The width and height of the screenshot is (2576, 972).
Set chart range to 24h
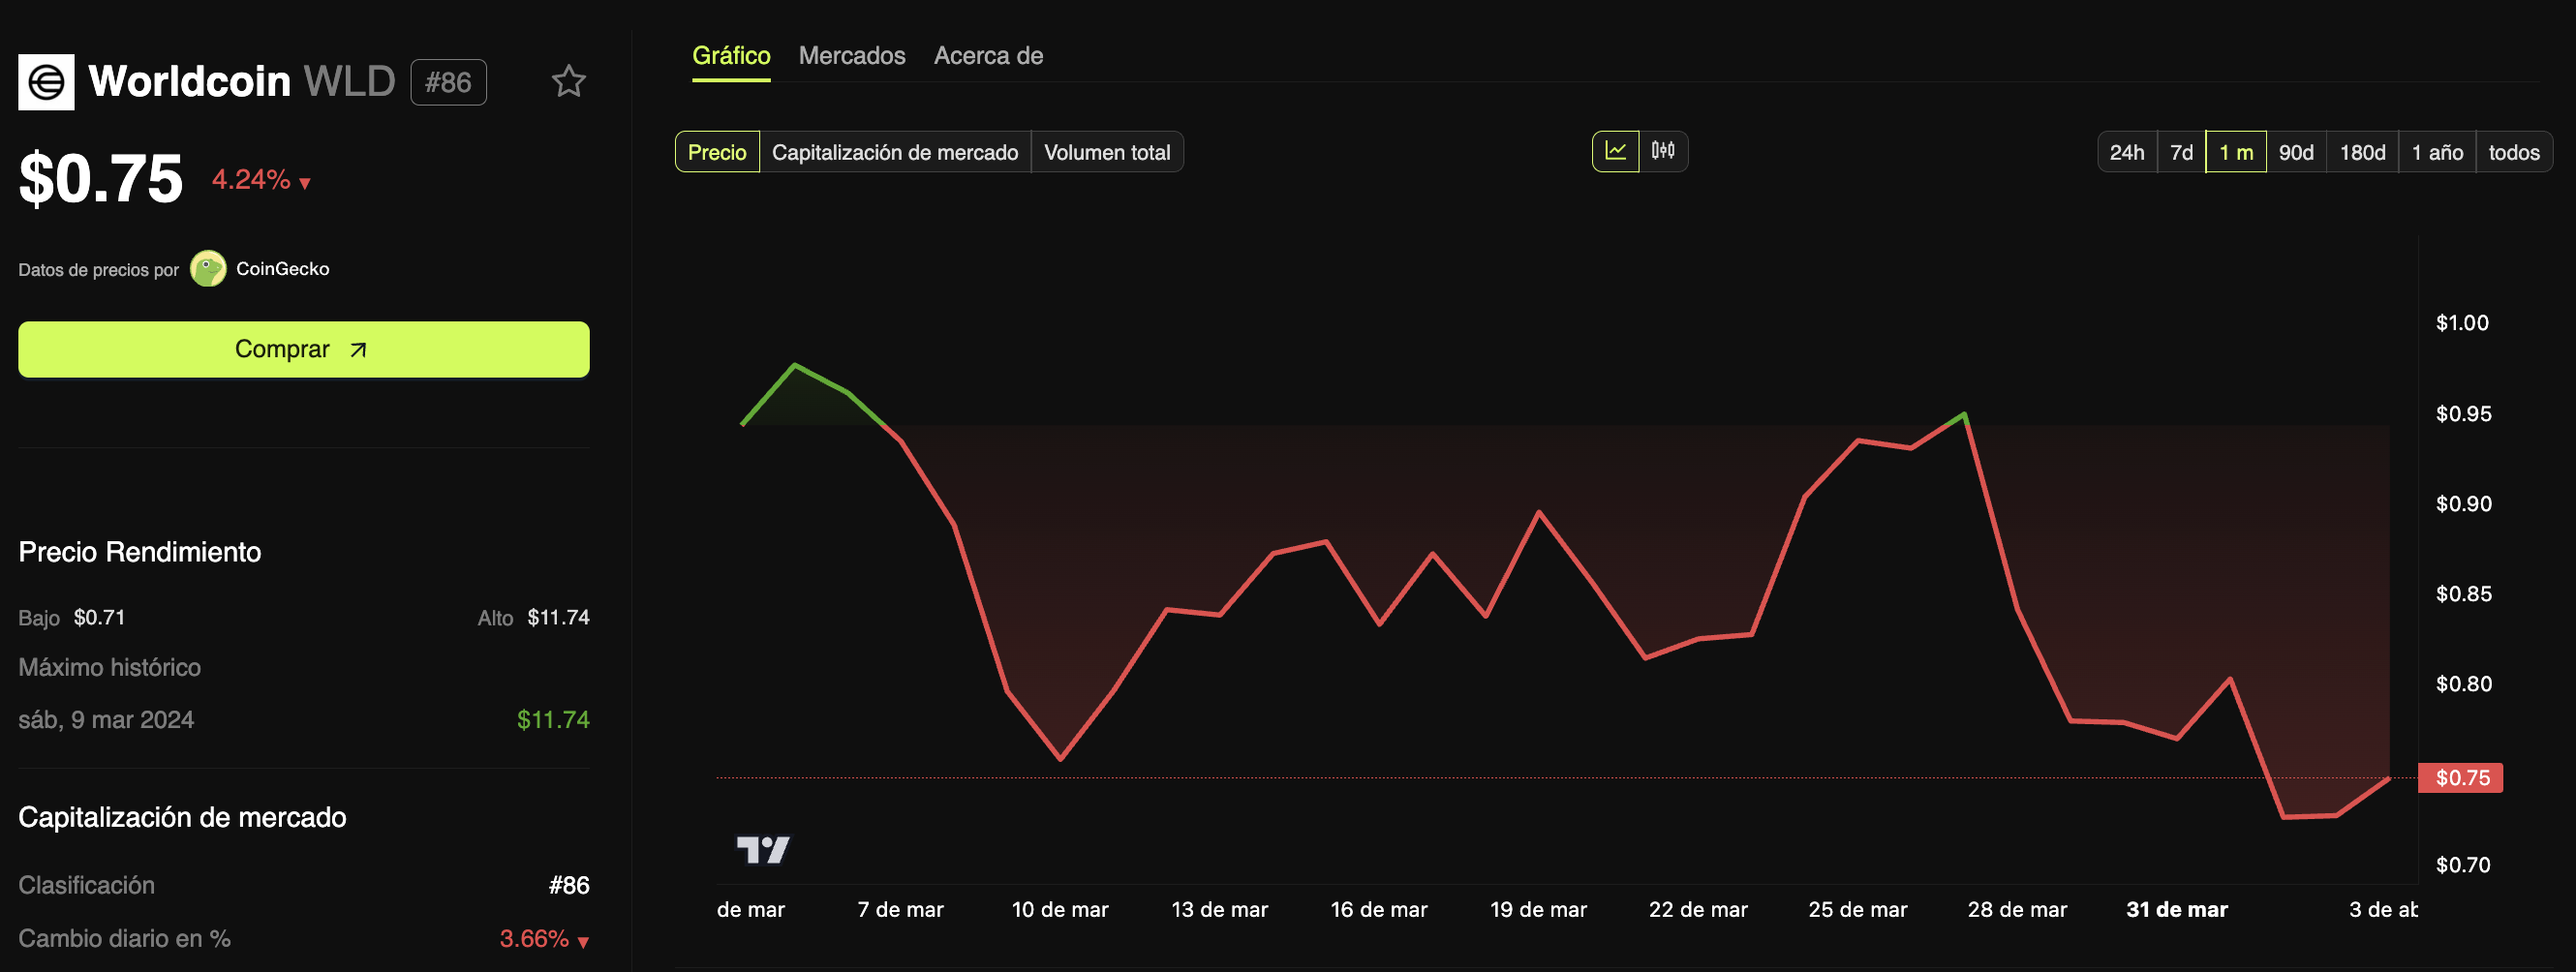point(2127,152)
